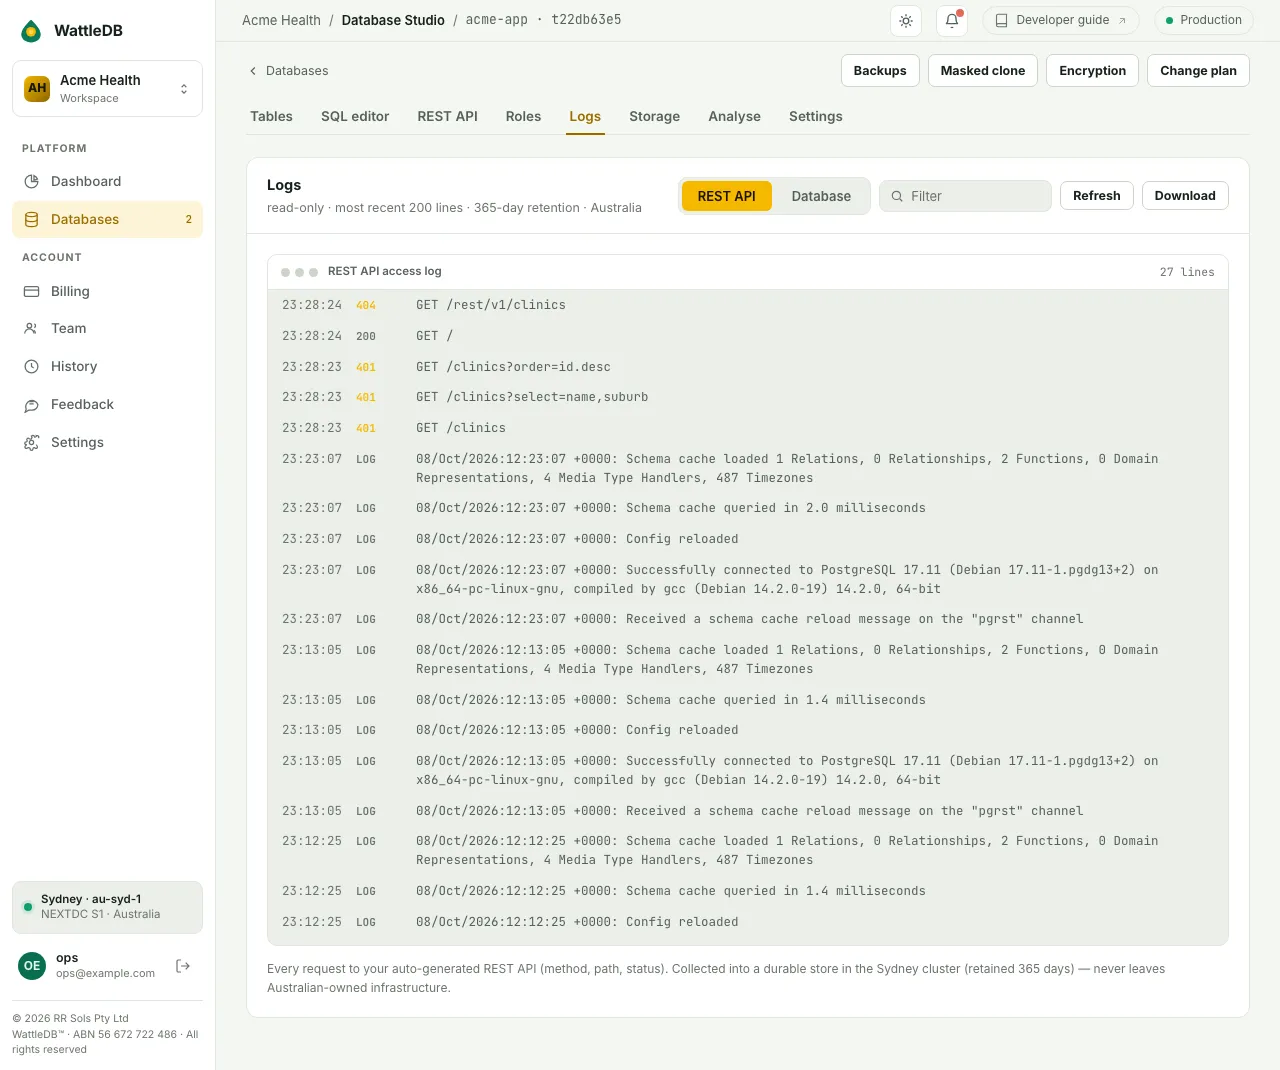Open the Tables tab

click(271, 116)
